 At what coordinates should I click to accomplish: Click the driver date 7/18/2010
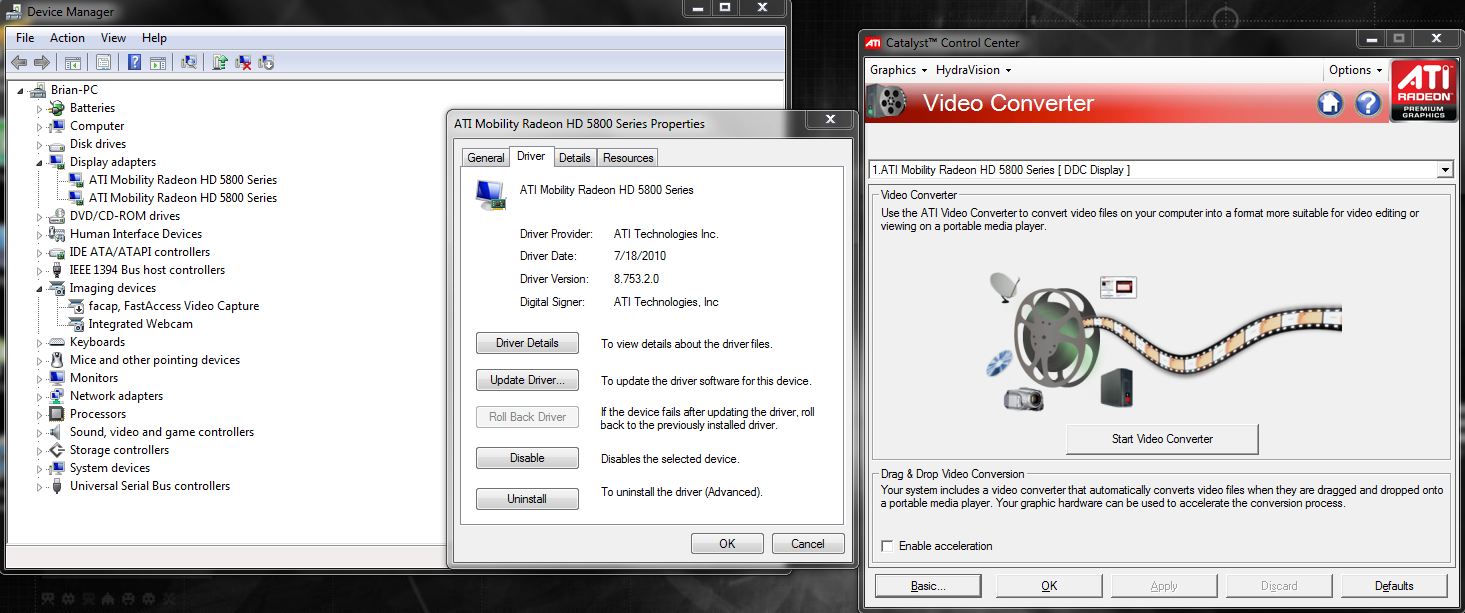[639, 256]
